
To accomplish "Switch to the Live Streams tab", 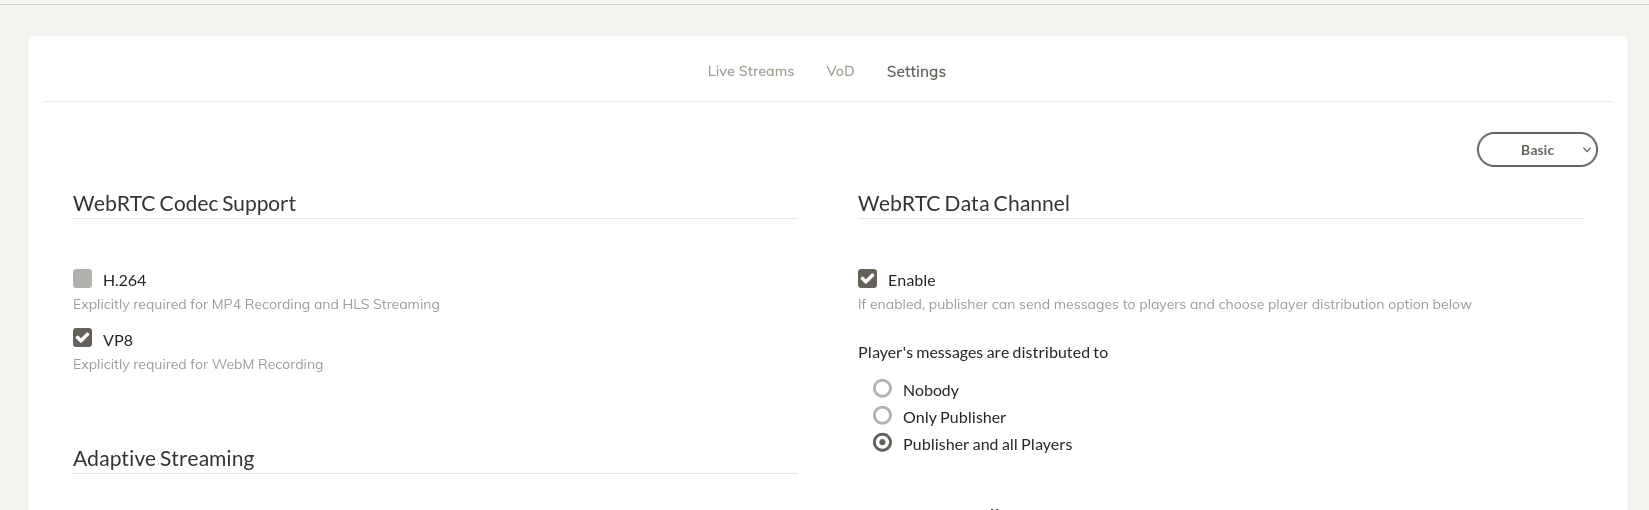I will tap(751, 71).
